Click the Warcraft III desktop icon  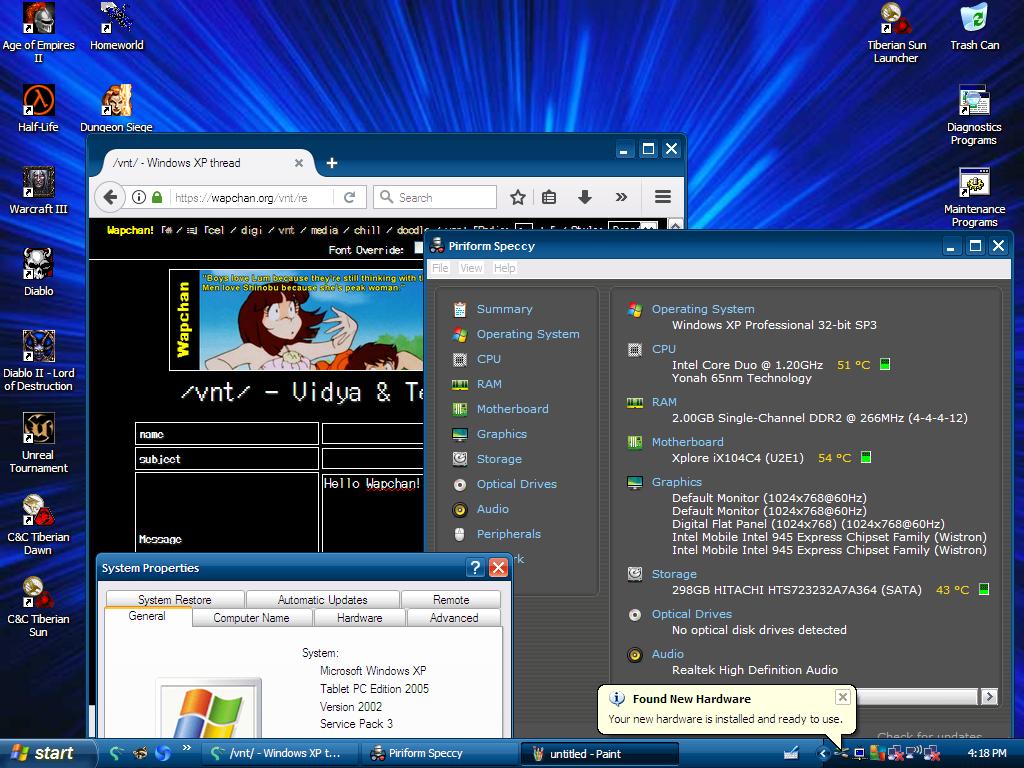(38, 183)
